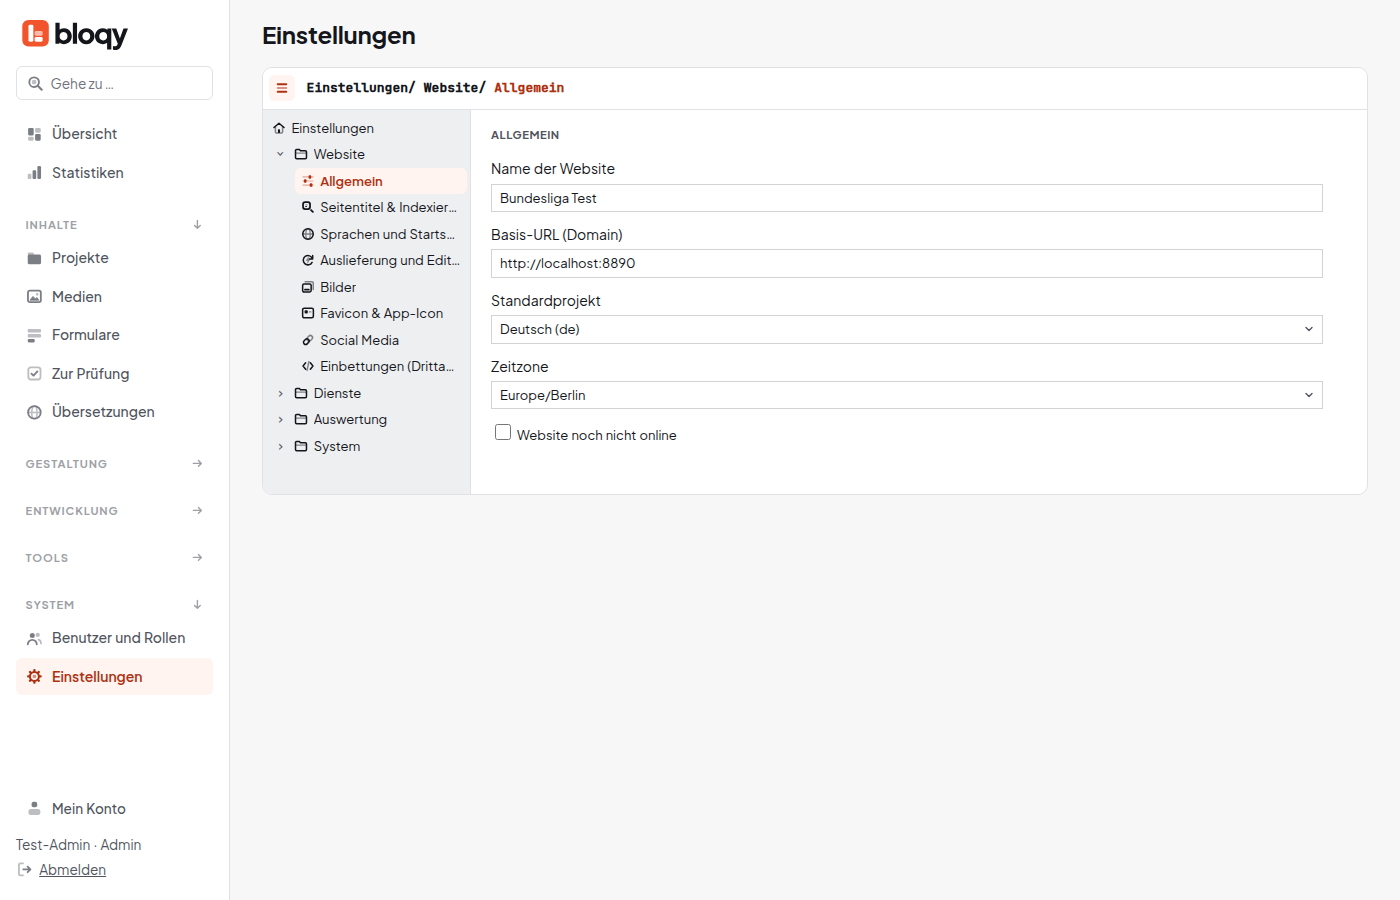This screenshot has width=1400, height=900.
Task: Collapse the INHALTE sidebar section arrow
Action: point(197,225)
